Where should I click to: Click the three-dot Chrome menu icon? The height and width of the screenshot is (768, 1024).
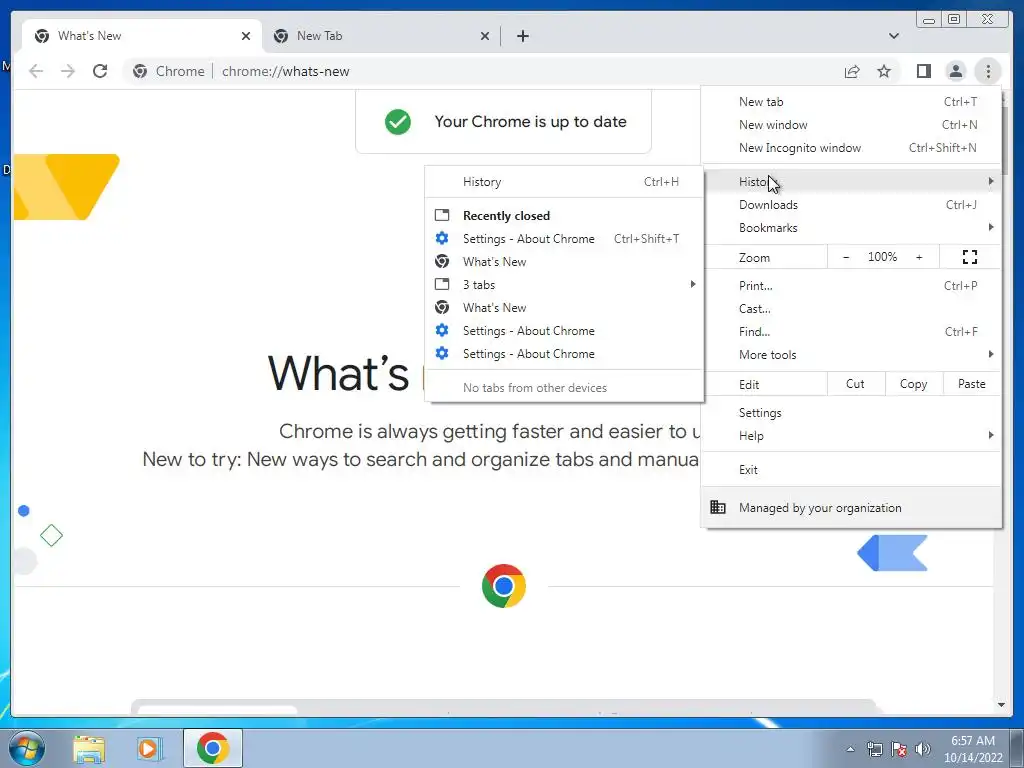click(x=988, y=71)
